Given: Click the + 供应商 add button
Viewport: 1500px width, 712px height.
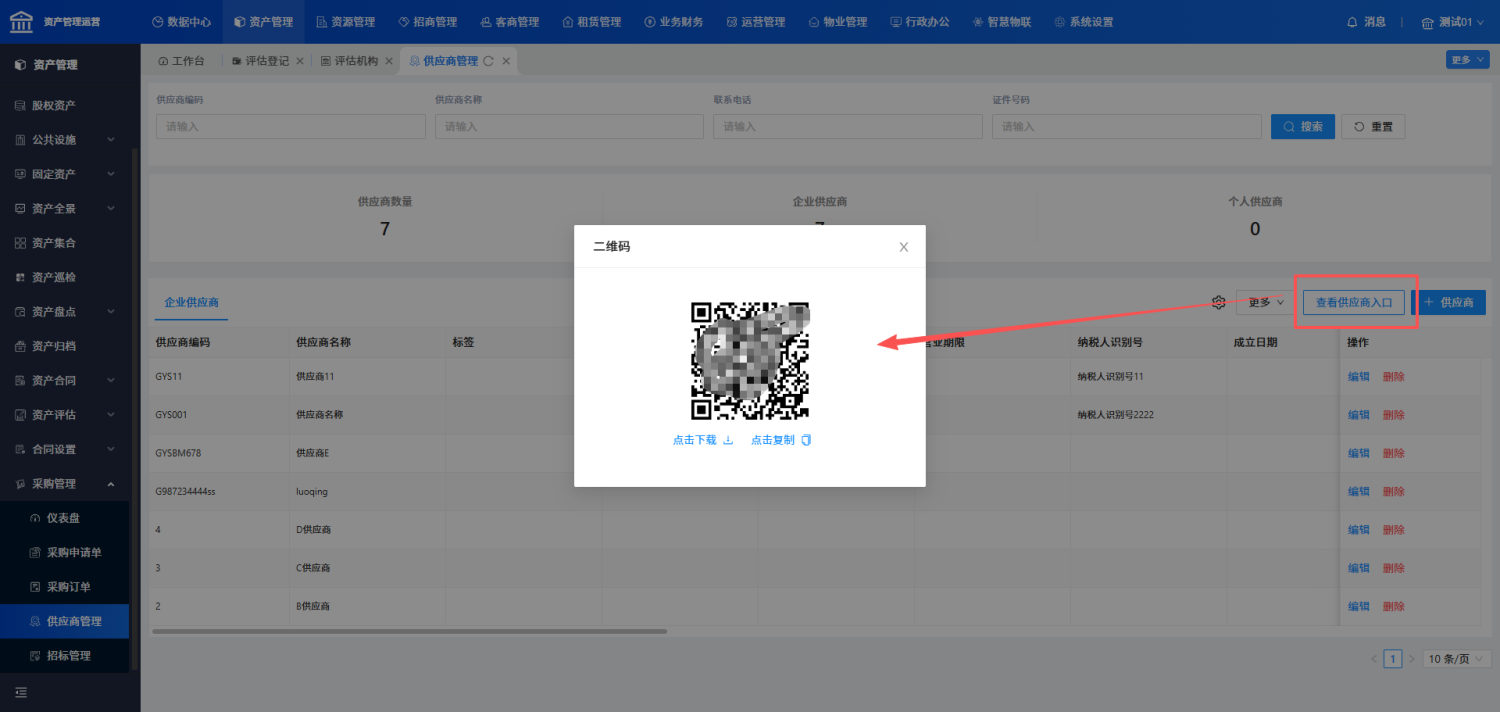Looking at the screenshot, I should (1449, 302).
